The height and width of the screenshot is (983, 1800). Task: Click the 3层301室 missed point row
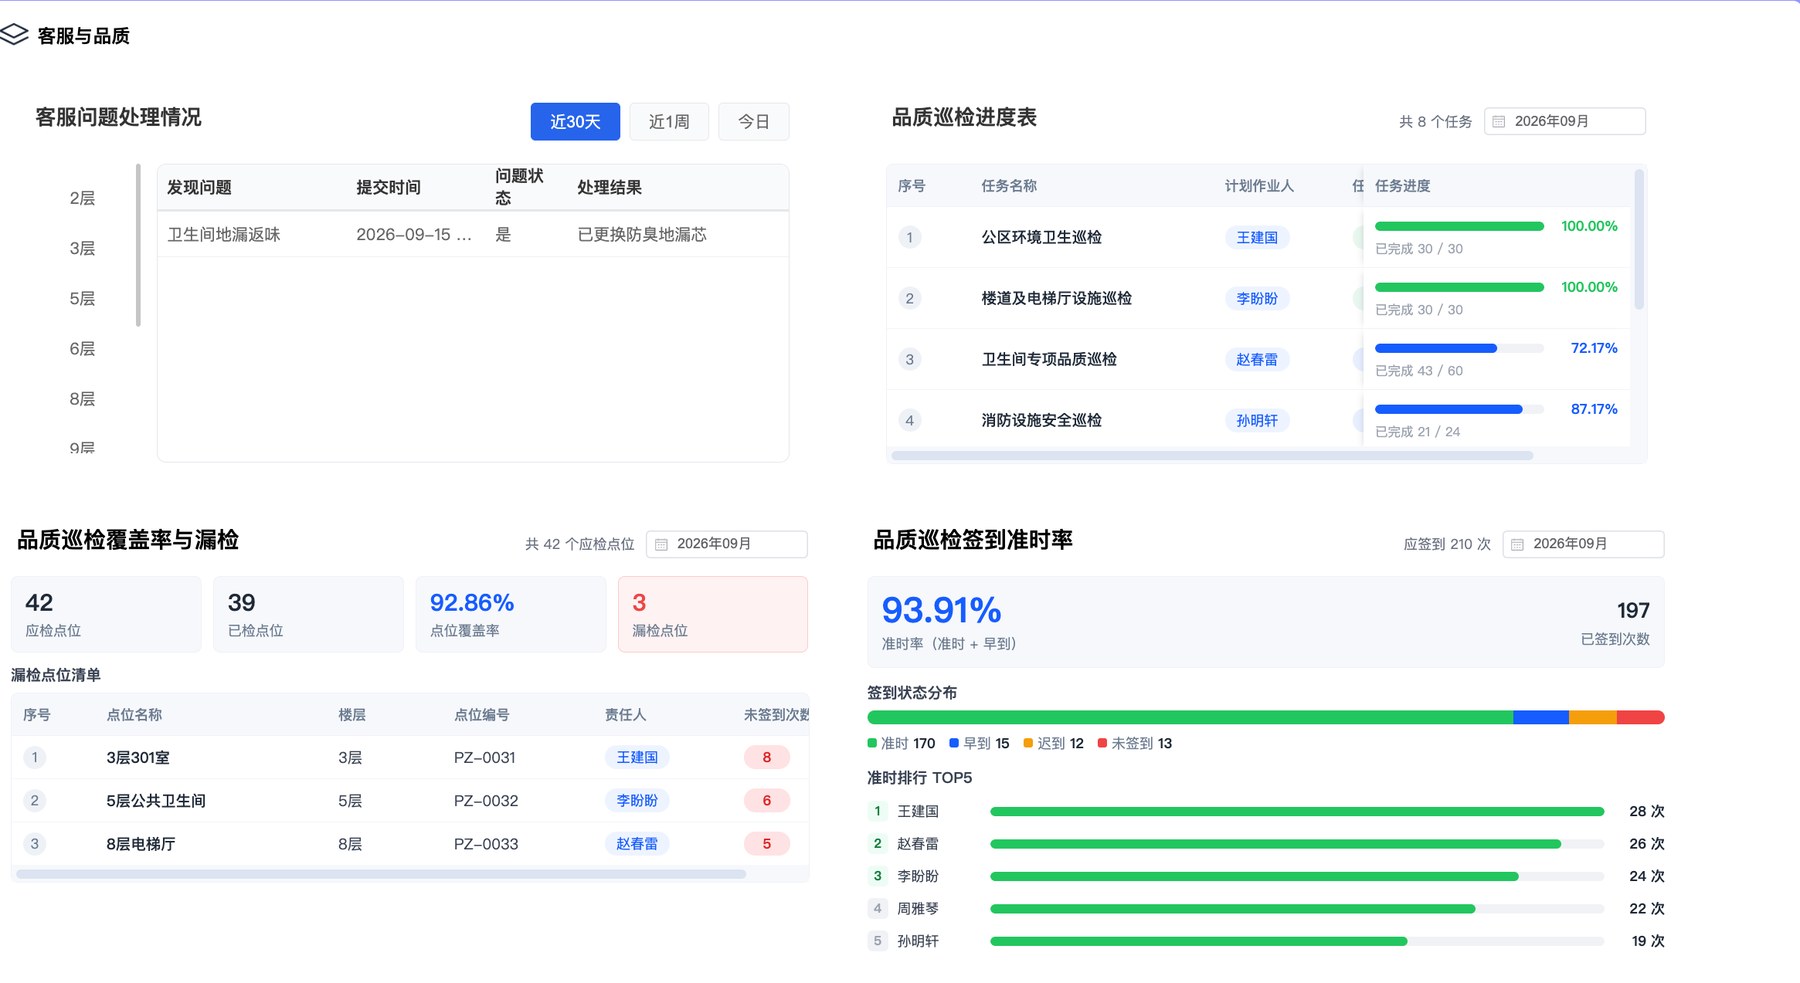(x=410, y=757)
